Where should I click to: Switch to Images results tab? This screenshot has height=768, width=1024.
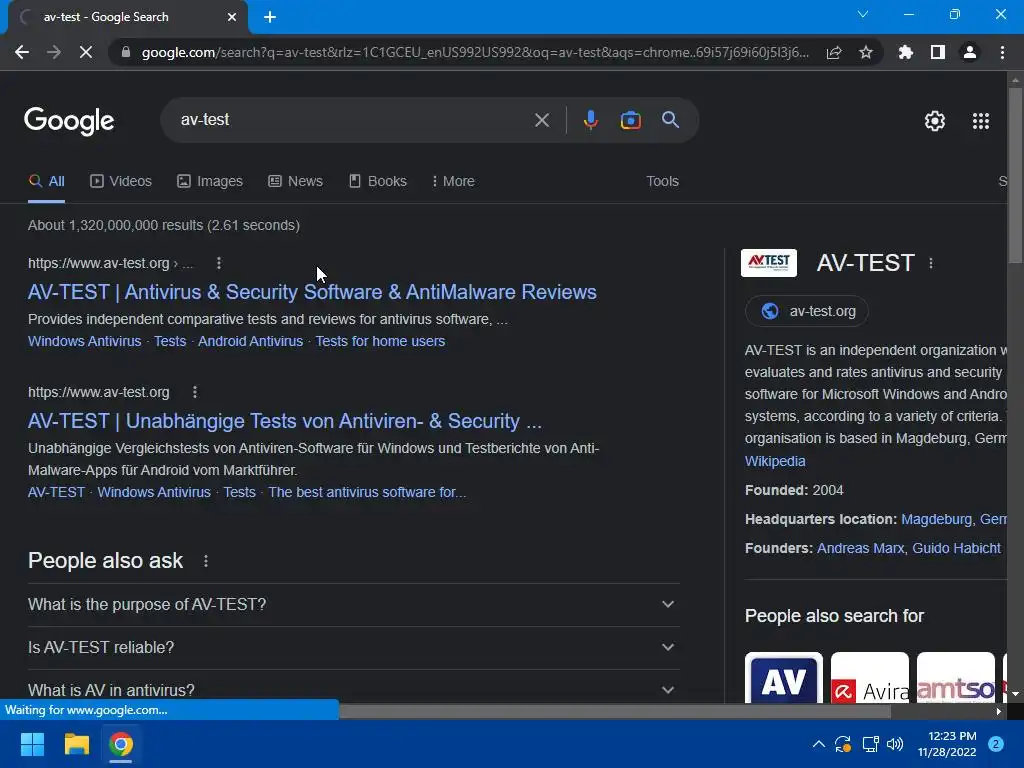(x=210, y=181)
